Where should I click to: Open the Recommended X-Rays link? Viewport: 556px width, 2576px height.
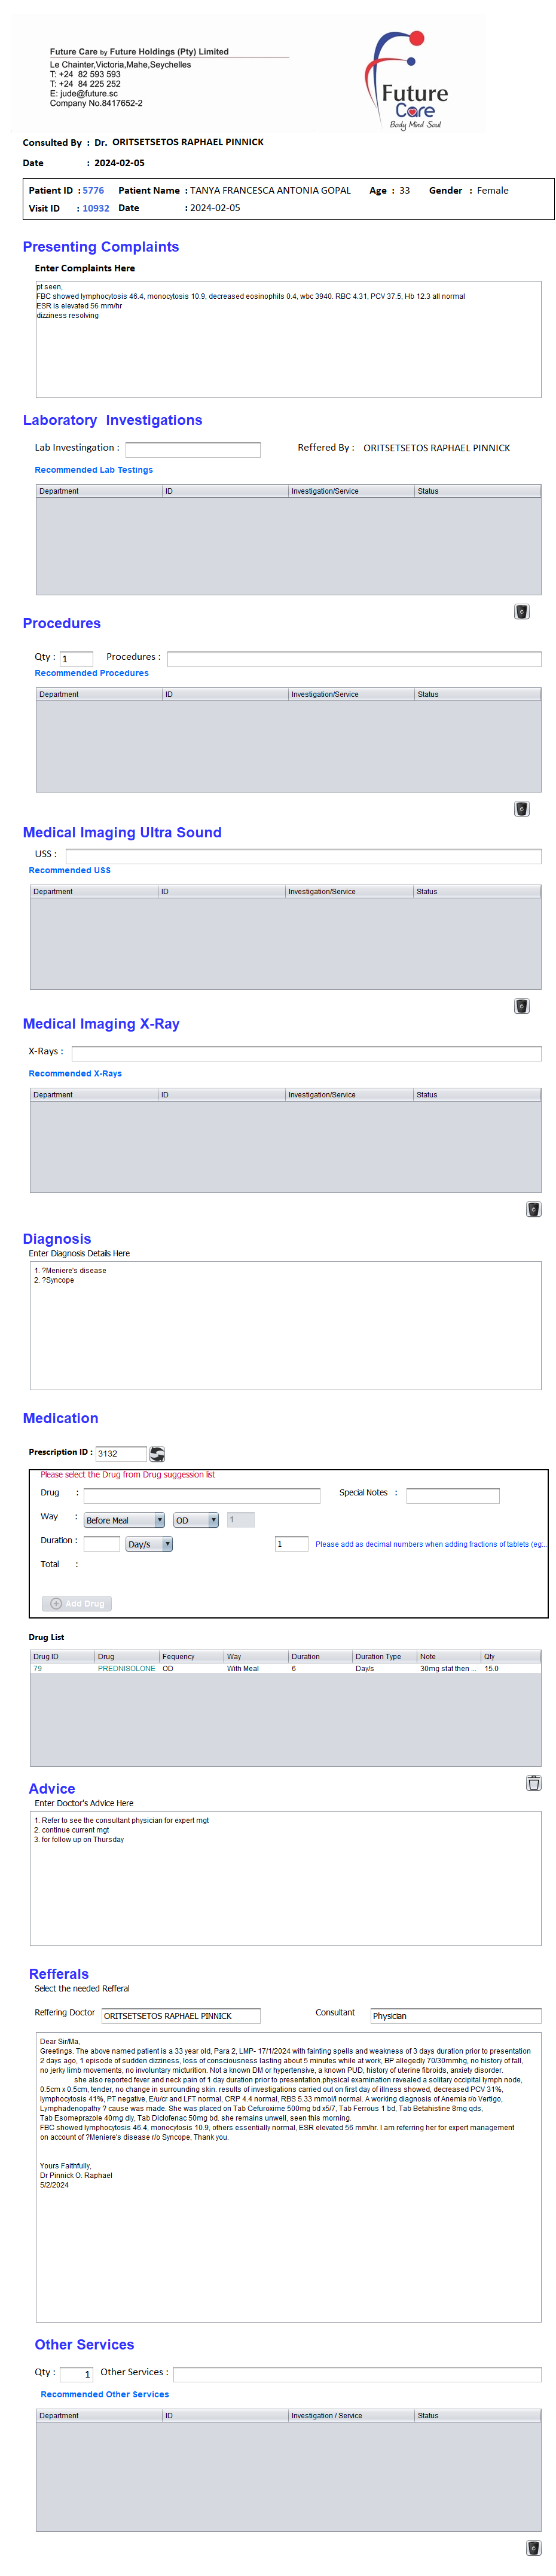click(x=75, y=1073)
